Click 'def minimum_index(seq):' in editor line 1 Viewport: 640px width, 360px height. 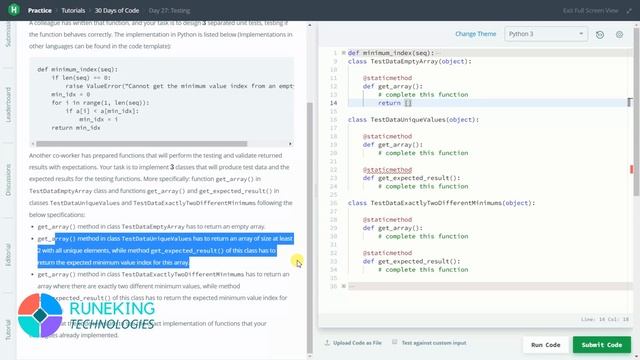click(x=391, y=53)
